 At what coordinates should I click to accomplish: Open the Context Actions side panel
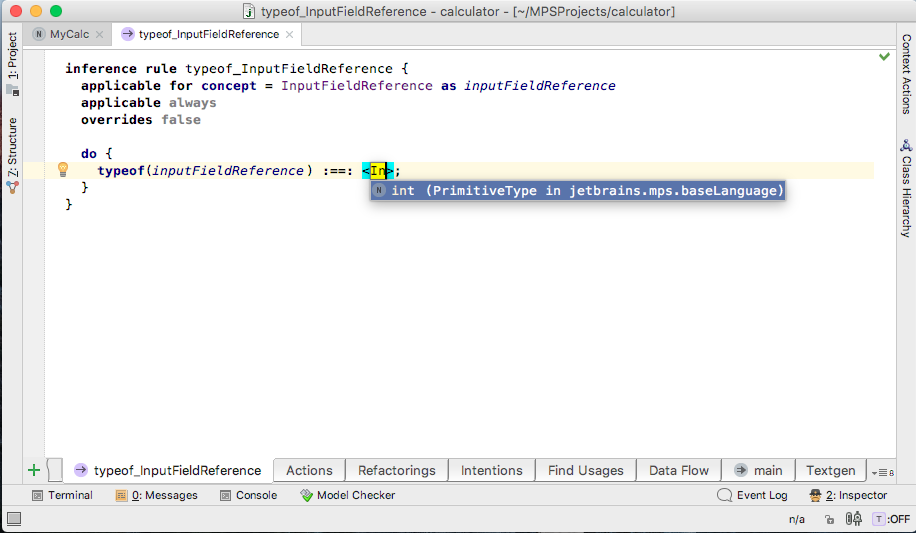point(906,74)
